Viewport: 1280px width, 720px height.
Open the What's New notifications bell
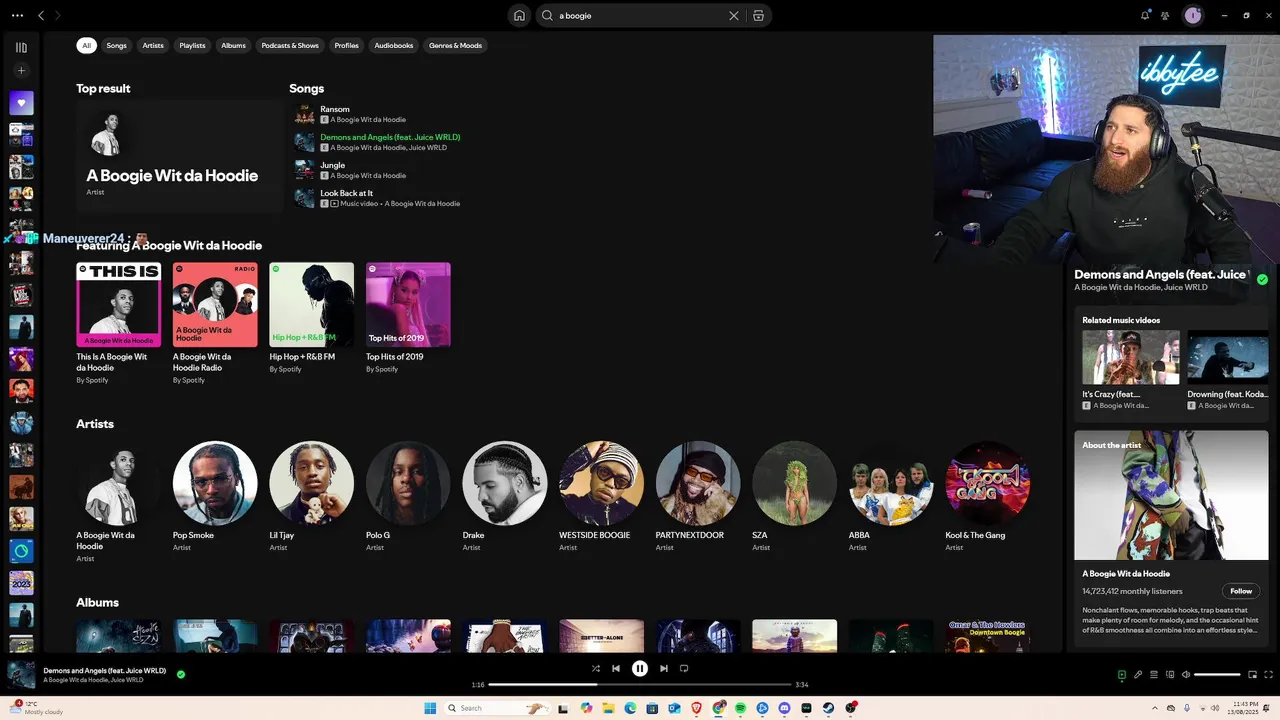tap(1145, 15)
